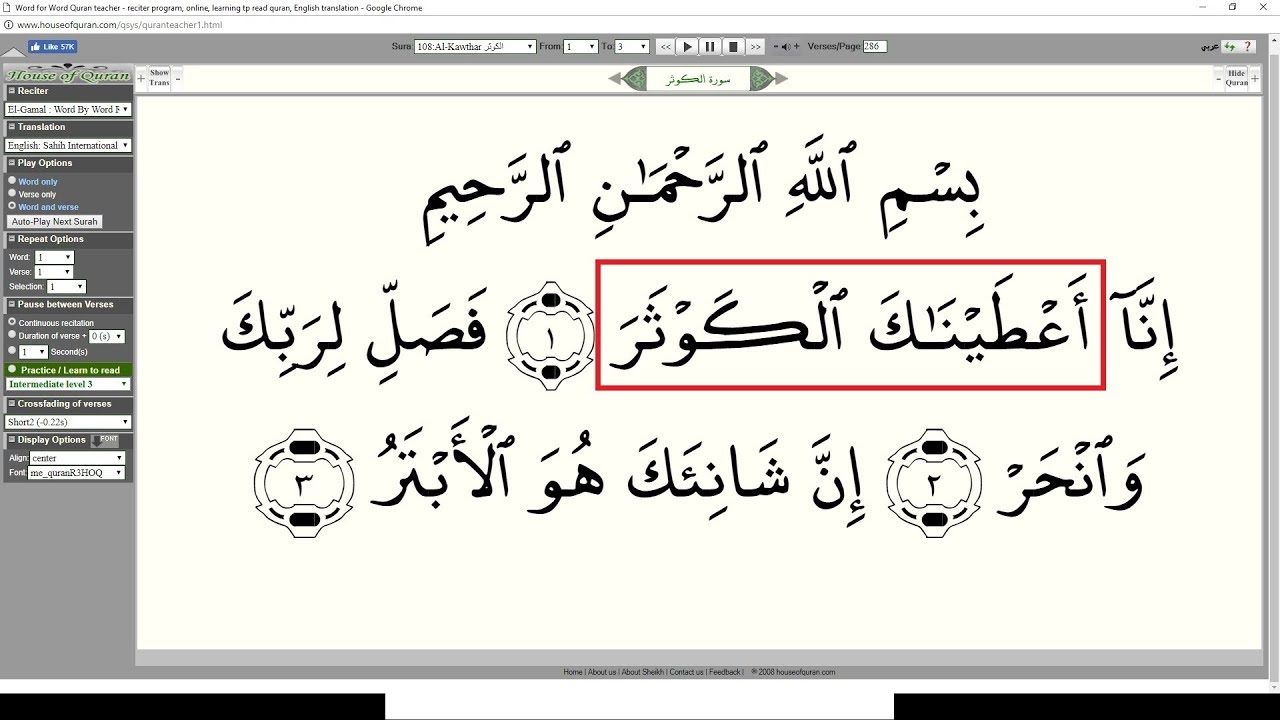Open the To verse dropdown
1280x720 pixels.
pyautogui.click(x=632, y=47)
